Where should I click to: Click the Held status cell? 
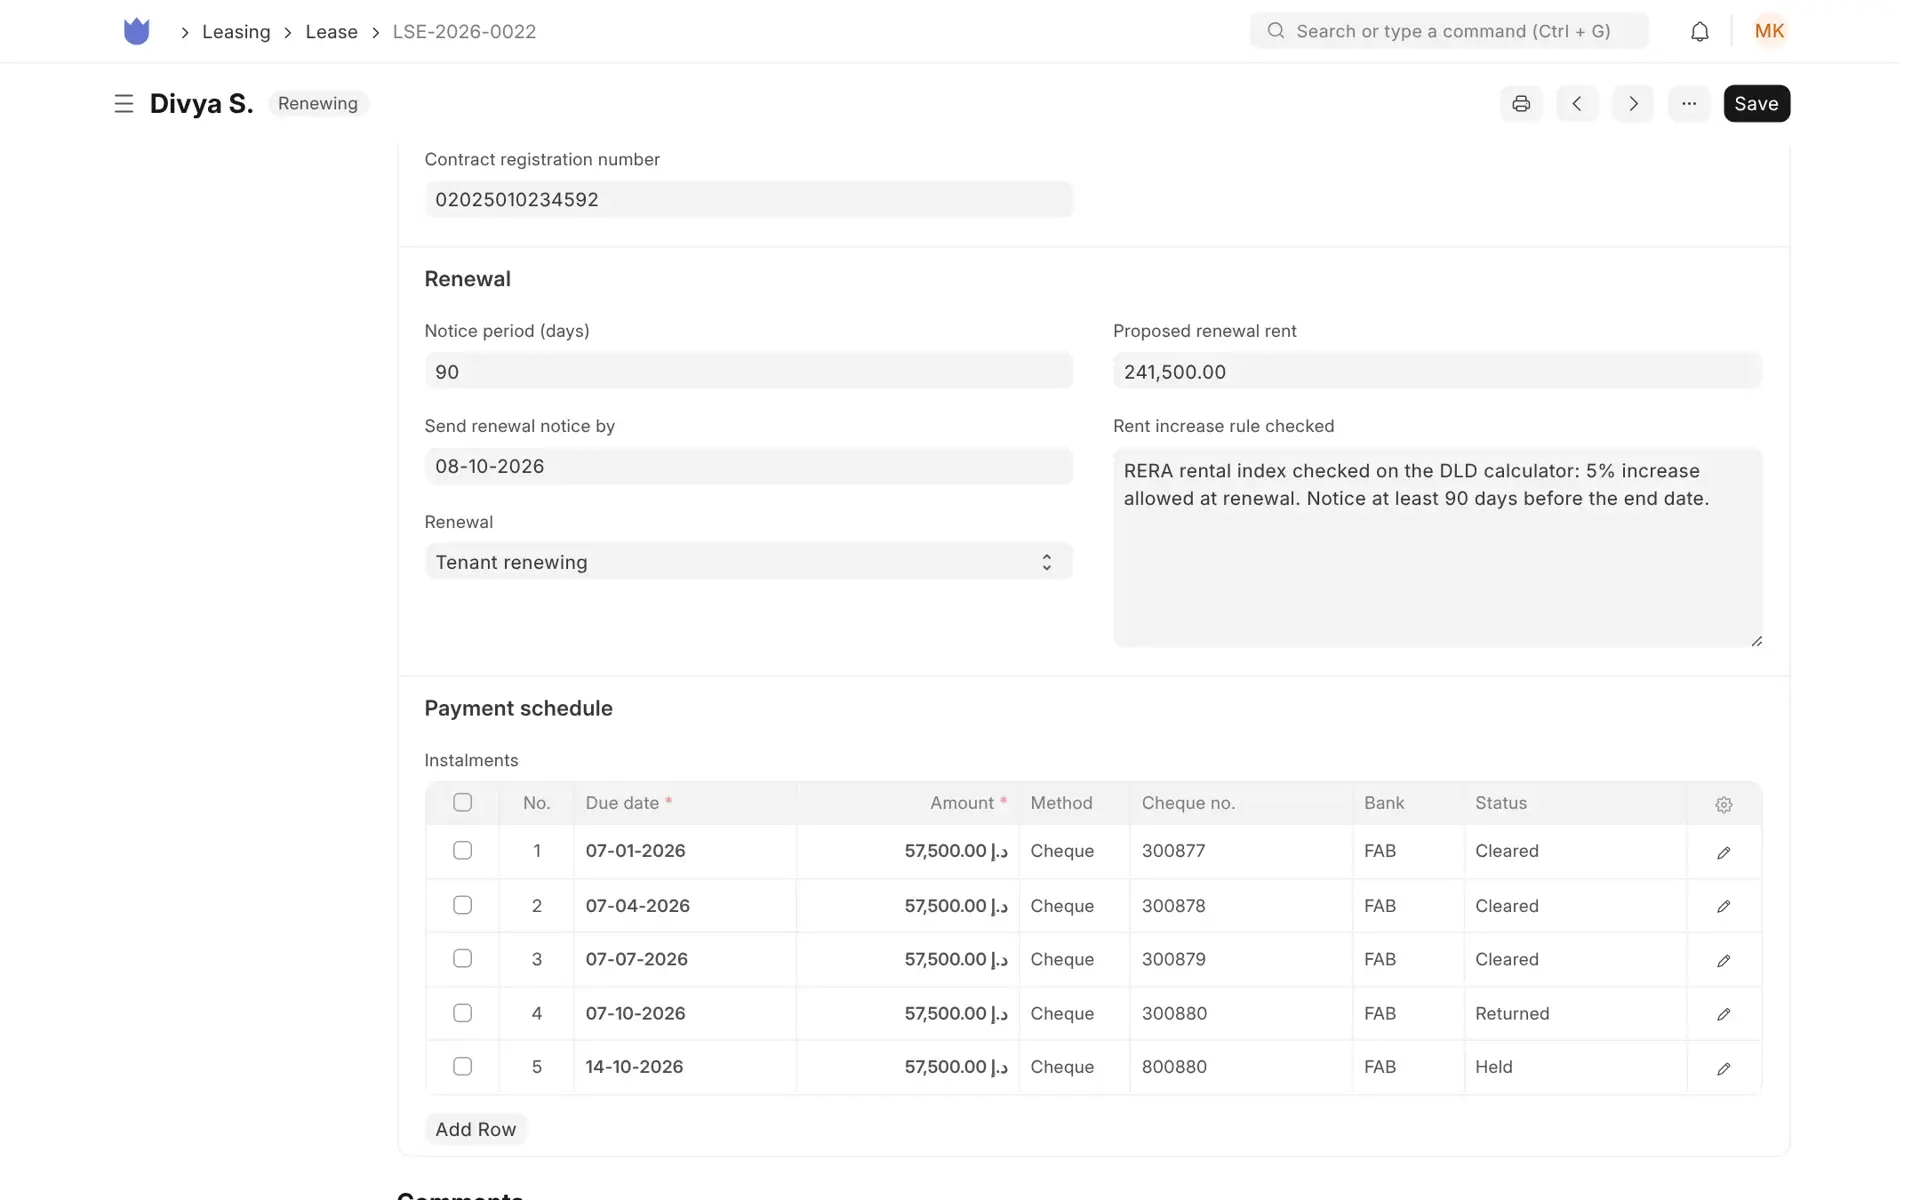coord(1575,1067)
